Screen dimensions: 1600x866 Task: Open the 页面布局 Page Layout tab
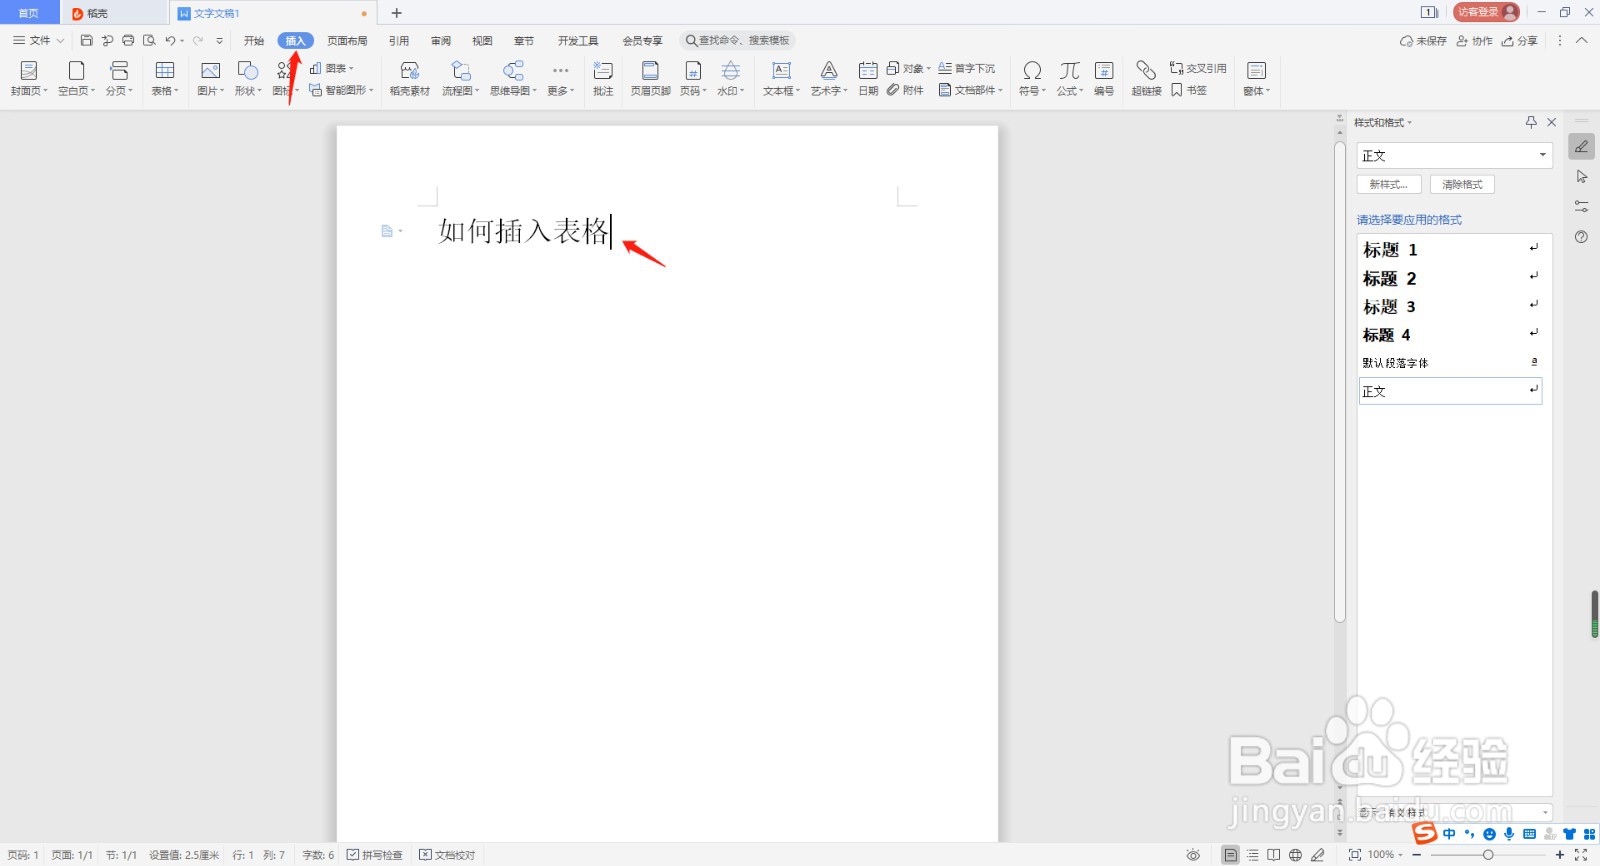(x=347, y=41)
